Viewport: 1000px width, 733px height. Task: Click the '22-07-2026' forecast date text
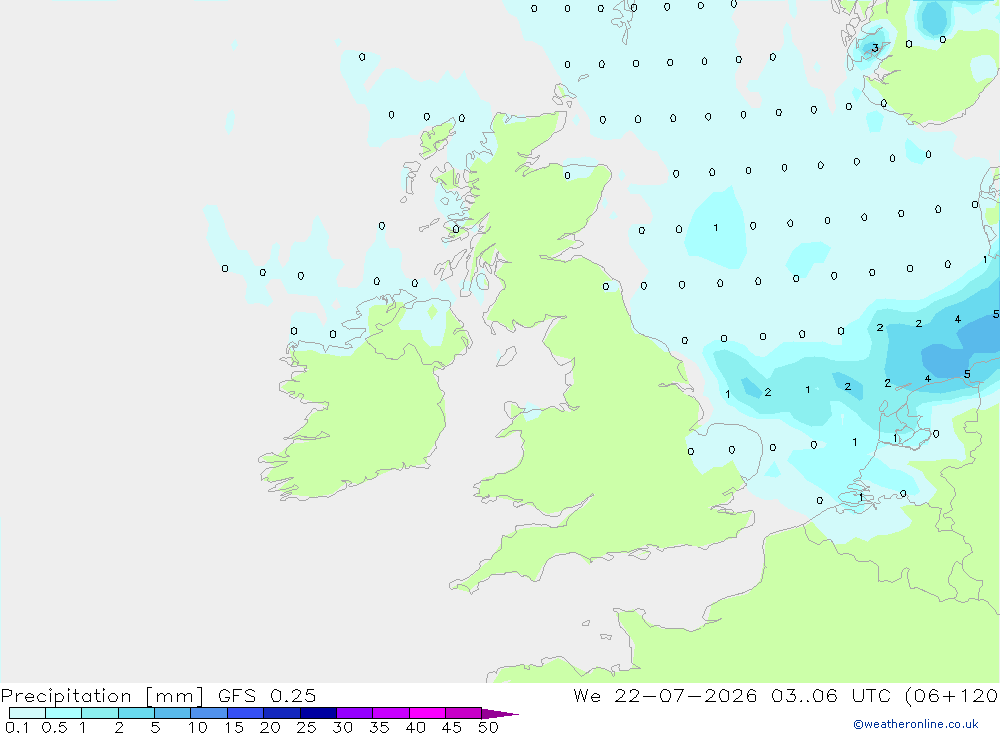coord(686,695)
